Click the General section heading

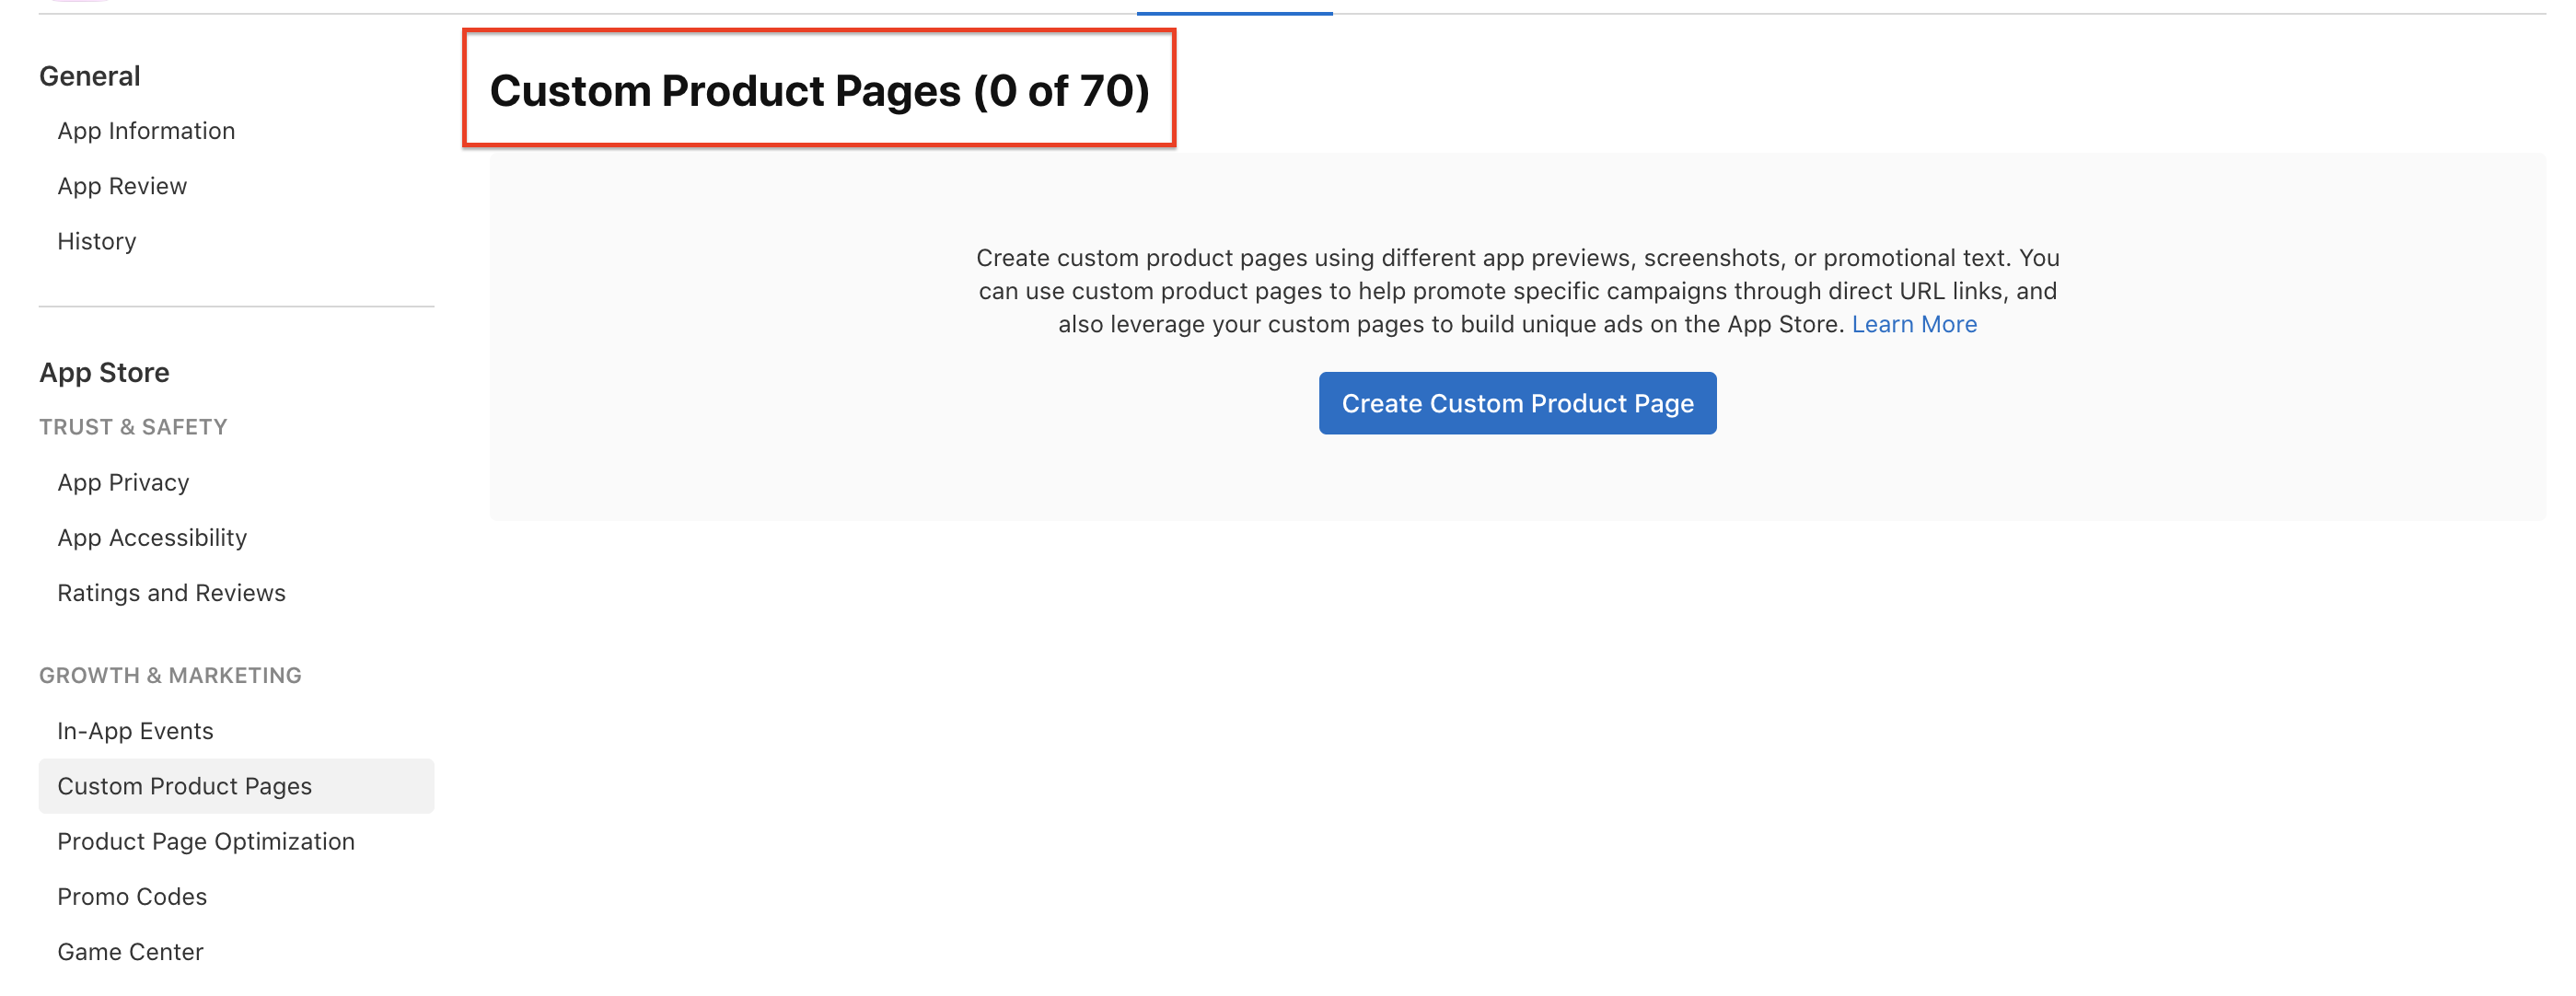(89, 75)
